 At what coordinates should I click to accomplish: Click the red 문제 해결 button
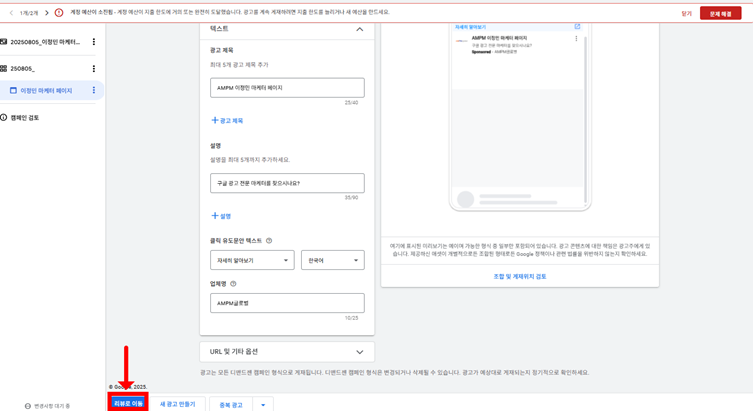pos(720,13)
